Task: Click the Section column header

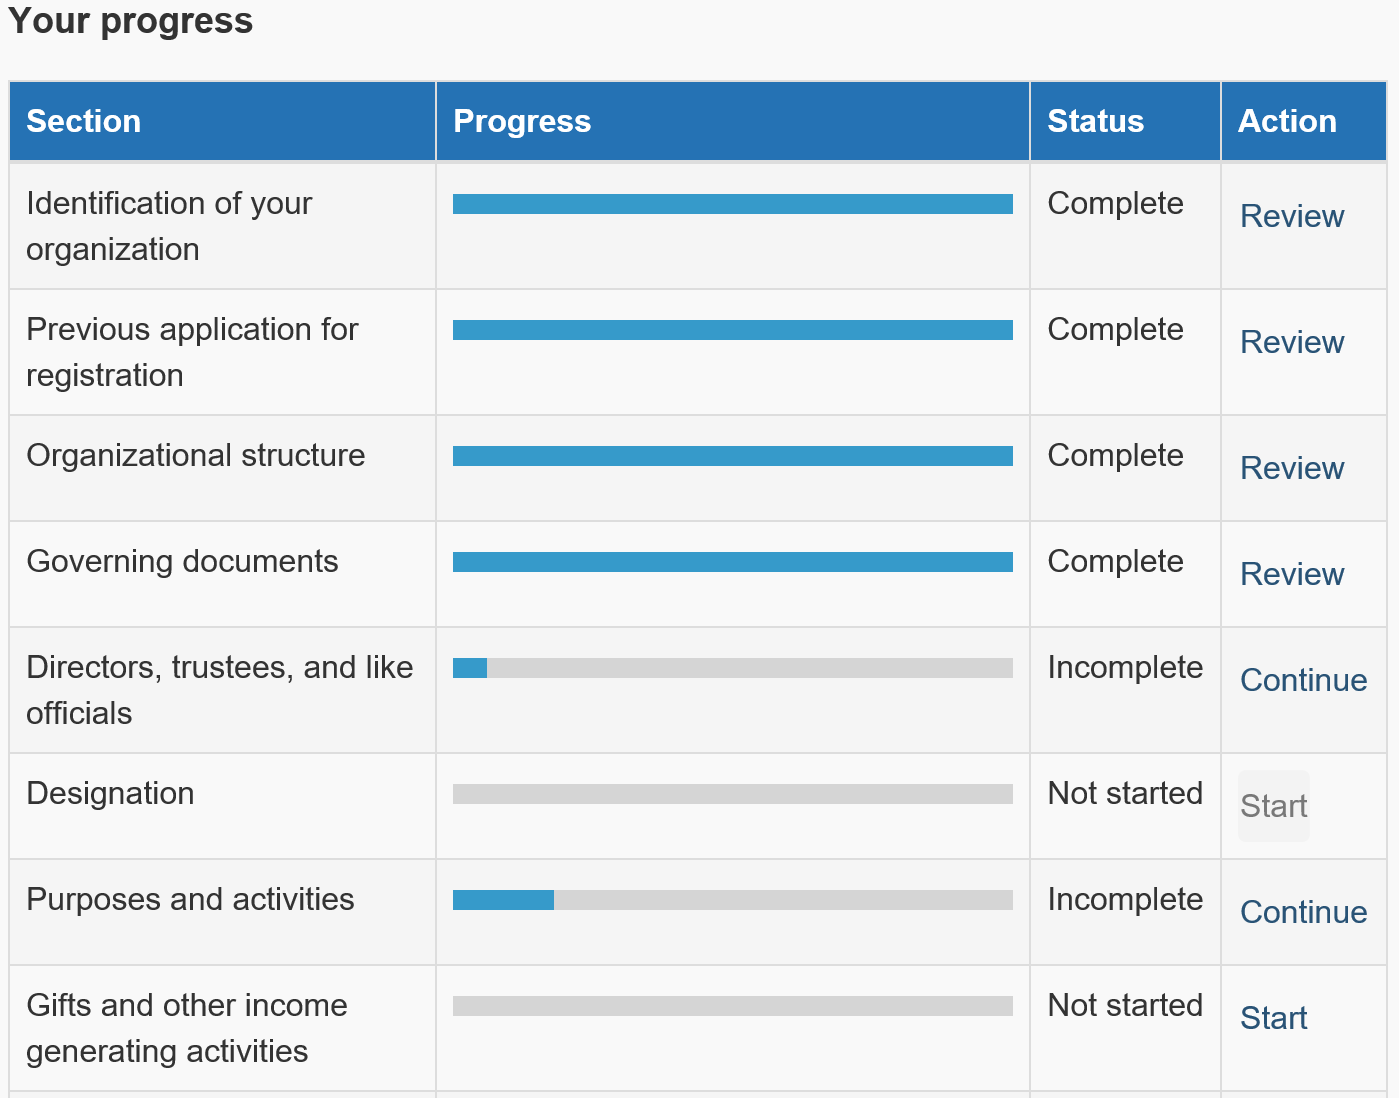Action: click(84, 121)
